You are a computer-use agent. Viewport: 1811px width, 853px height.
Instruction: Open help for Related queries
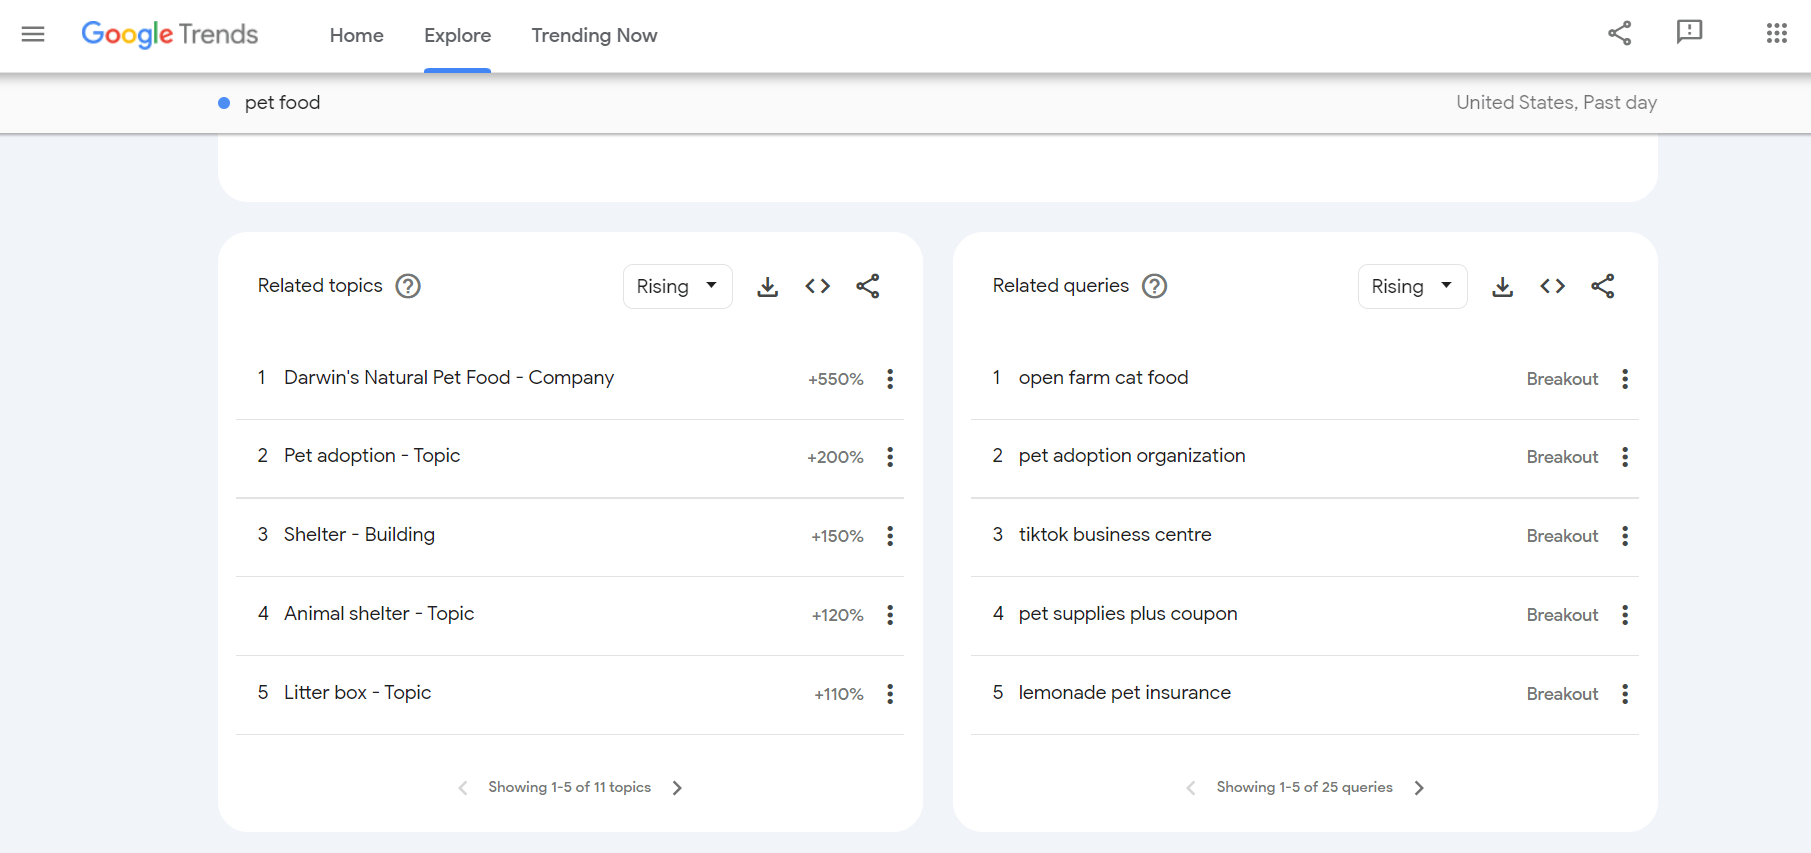click(1155, 286)
